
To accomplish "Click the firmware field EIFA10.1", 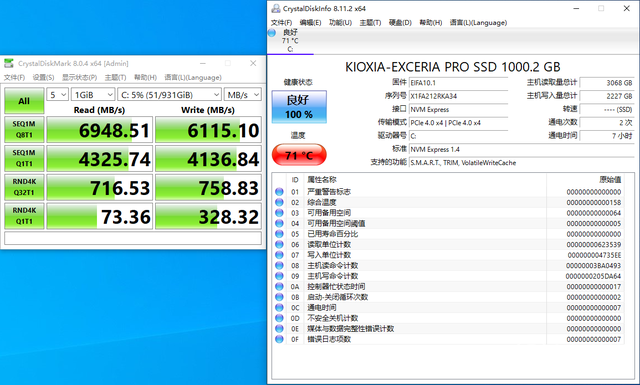I will (x=458, y=83).
